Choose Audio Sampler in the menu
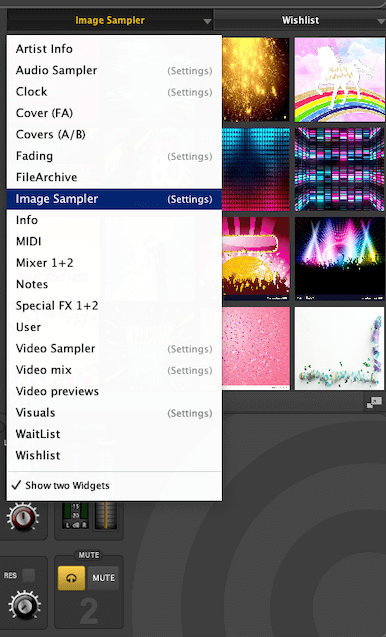Image resolution: width=386 pixels, height=637 pixels. (x=56, y=70)
